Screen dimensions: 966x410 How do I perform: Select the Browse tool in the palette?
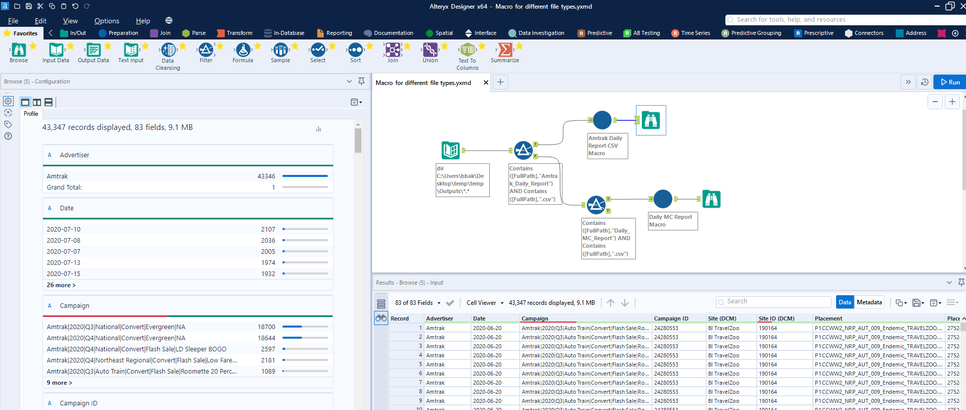point(18,49)
